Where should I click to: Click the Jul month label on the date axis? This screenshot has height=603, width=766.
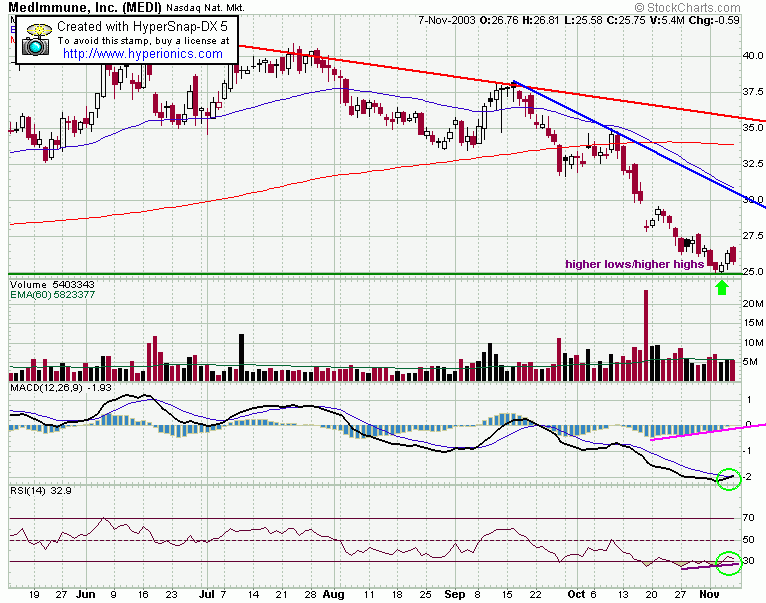tap(207, 594)
